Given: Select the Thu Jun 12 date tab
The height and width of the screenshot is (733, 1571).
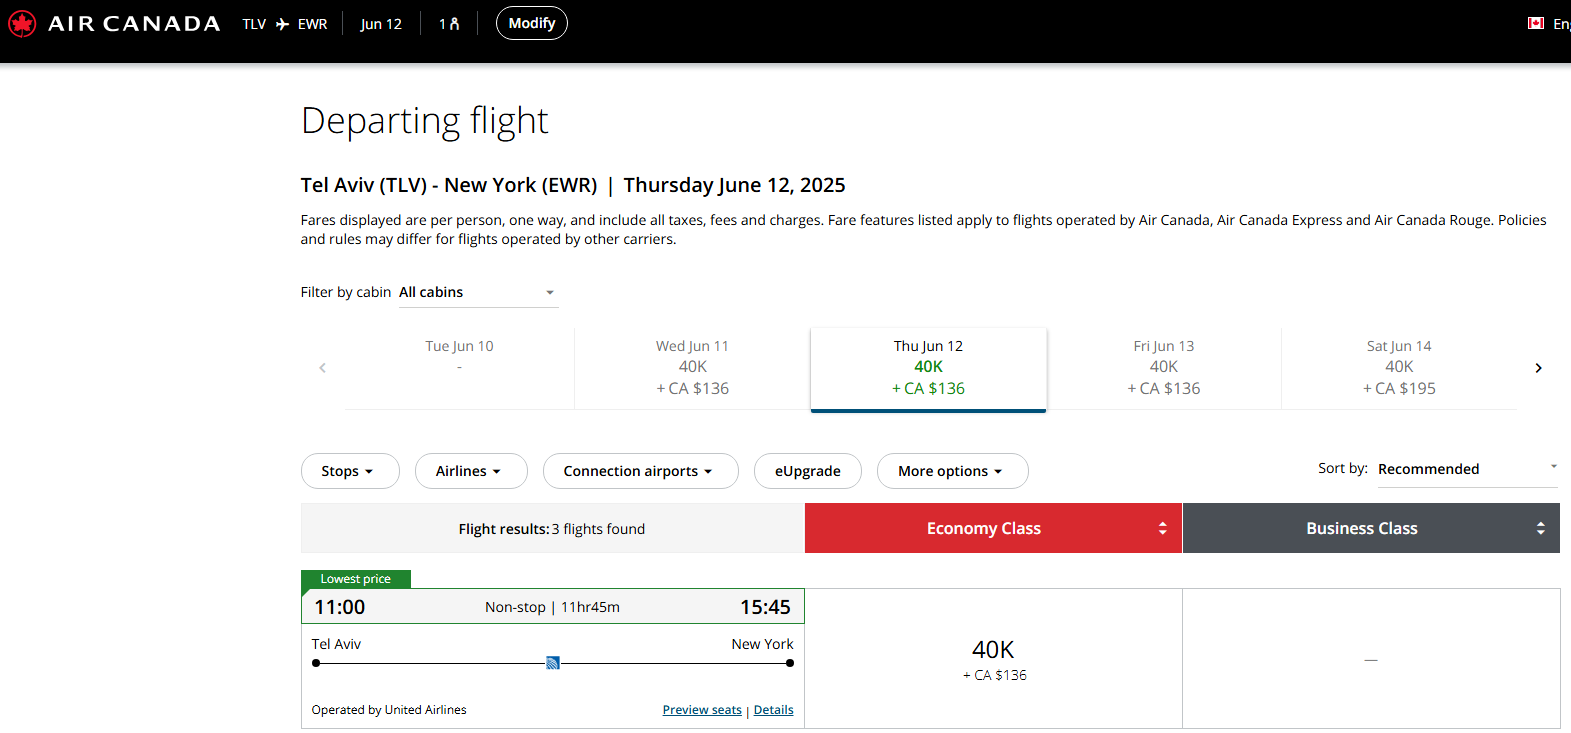Looking at the screenshot, I should tap(928, 368).
